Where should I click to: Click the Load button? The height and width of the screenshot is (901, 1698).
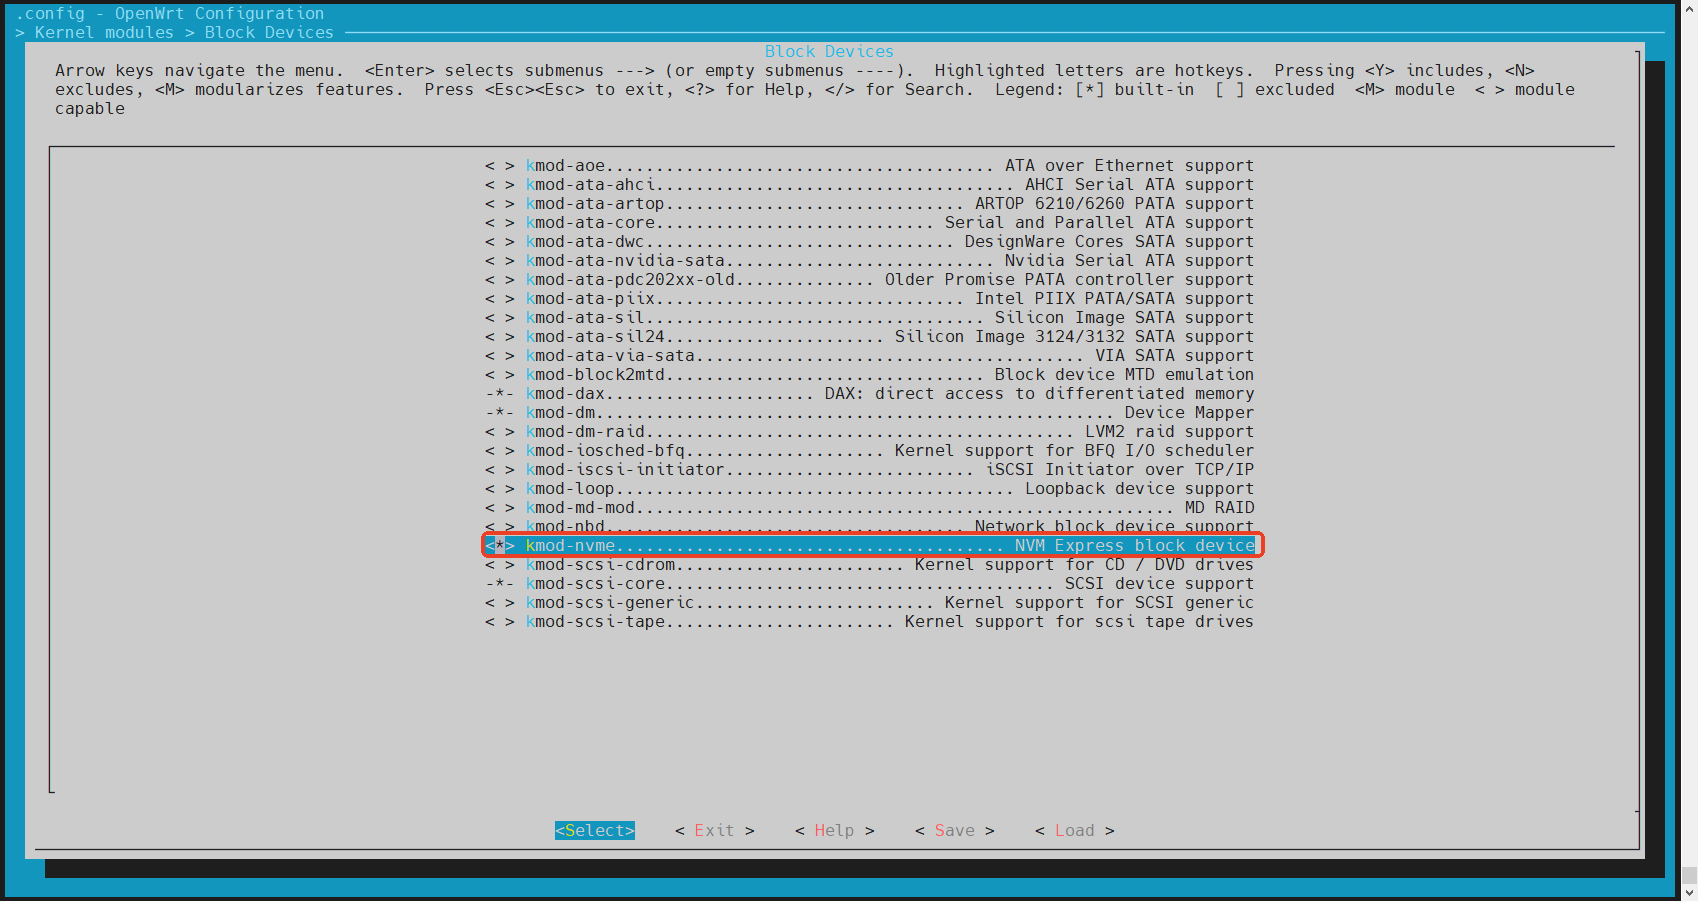coord(1074,831)
